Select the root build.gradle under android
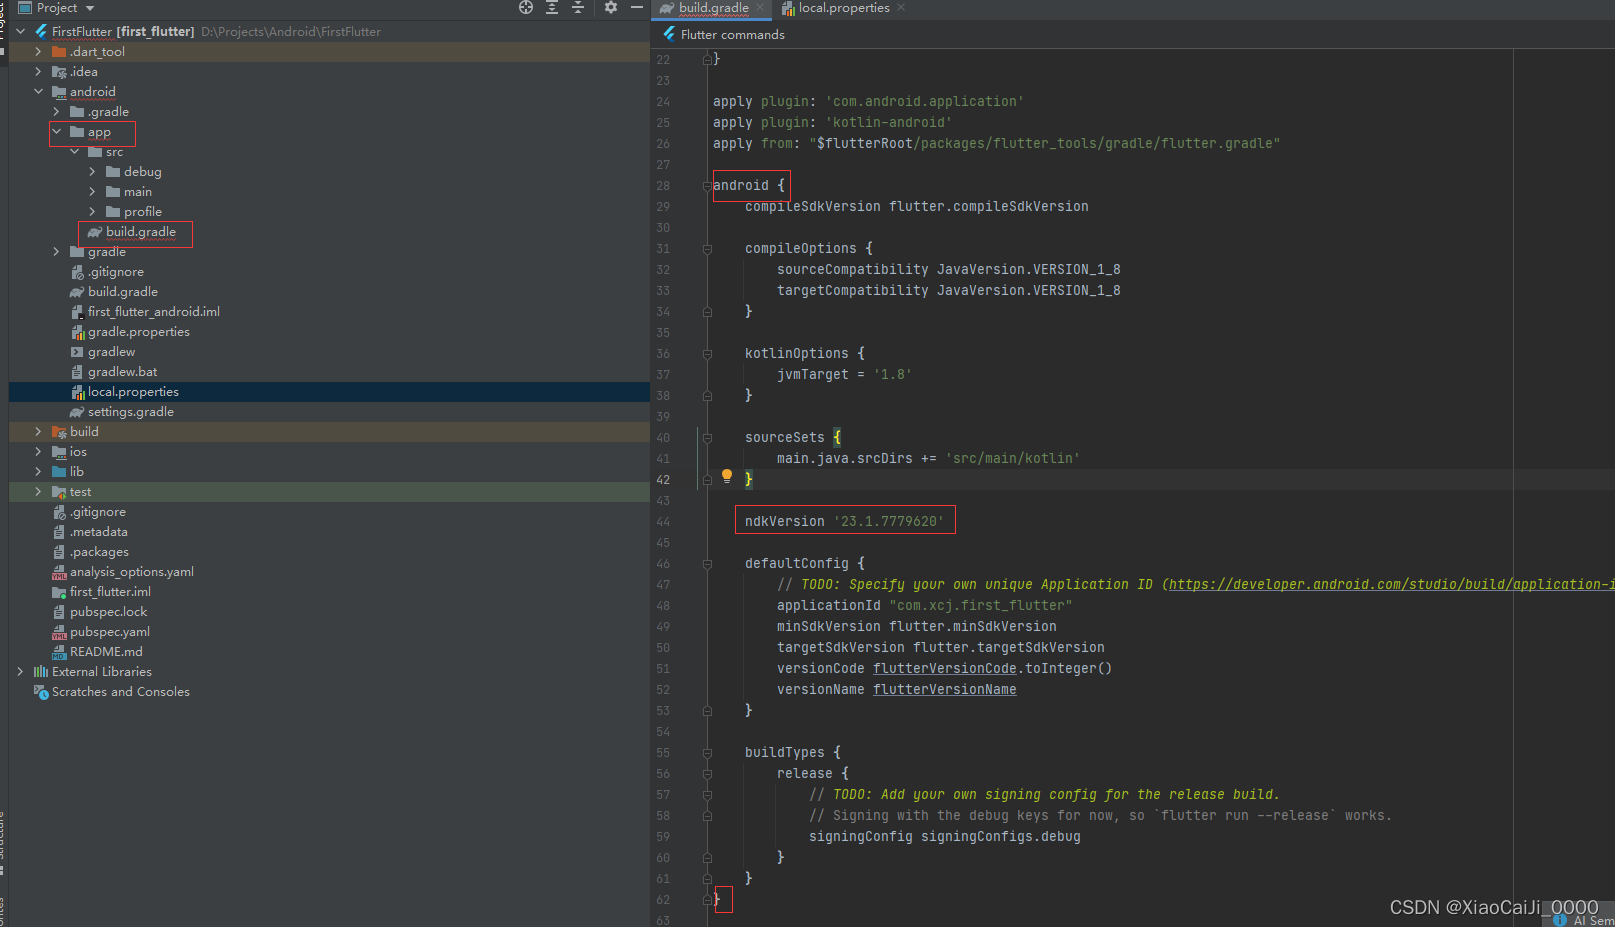Screen dimensions: 1615x927 [x=122, y=292]
